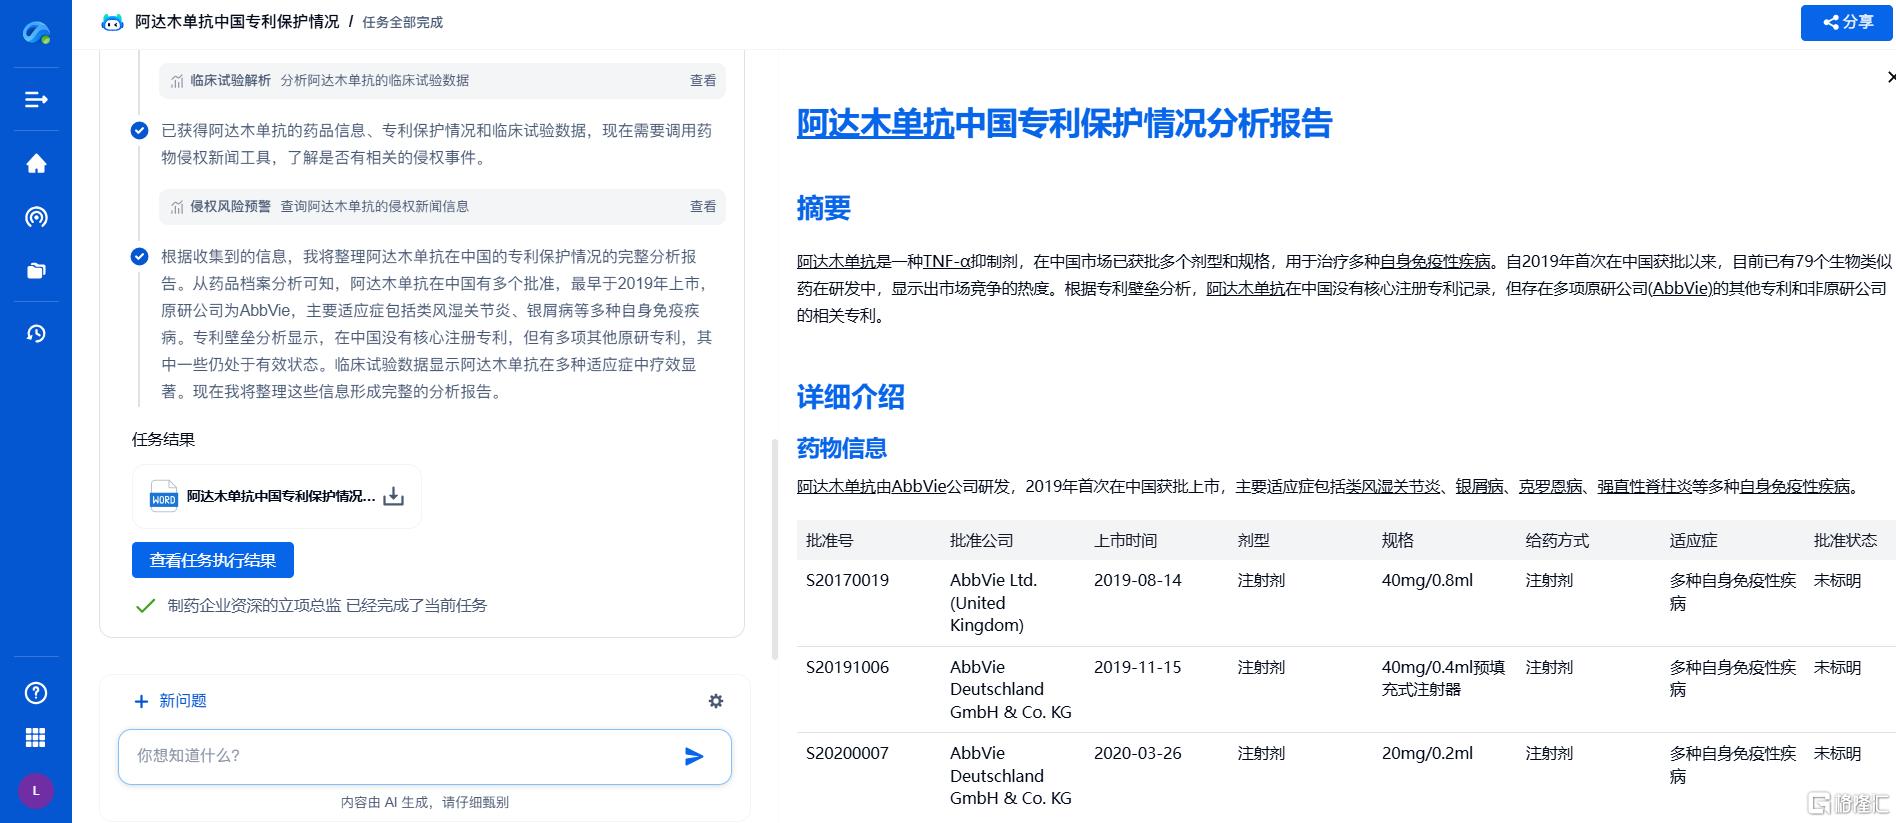This screenshot has height=823, width=1896.
Task: Click date cell 2019-11-15
Action: coord(1138,668)
